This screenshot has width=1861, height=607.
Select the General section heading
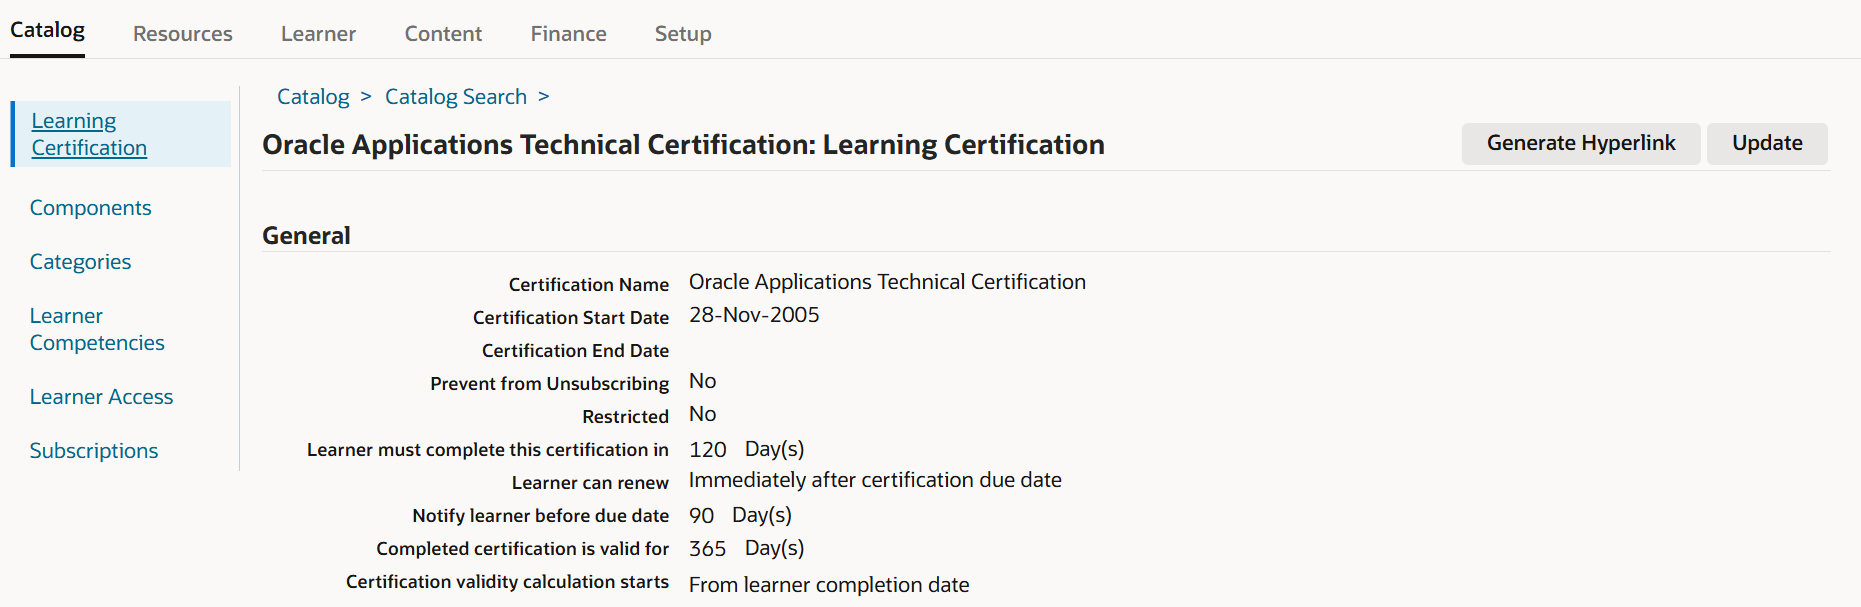306,236
